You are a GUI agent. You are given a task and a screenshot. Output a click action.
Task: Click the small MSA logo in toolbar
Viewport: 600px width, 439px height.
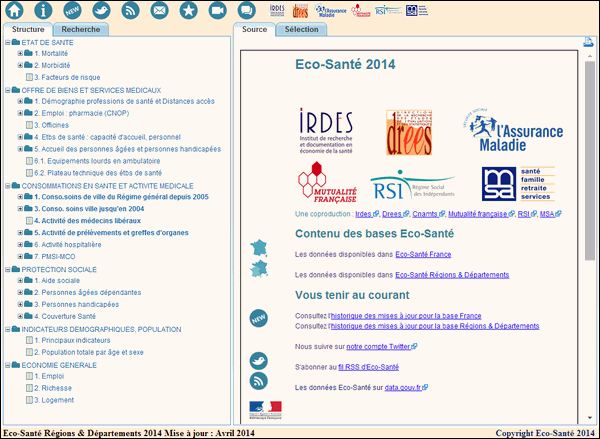pos(417,10)
